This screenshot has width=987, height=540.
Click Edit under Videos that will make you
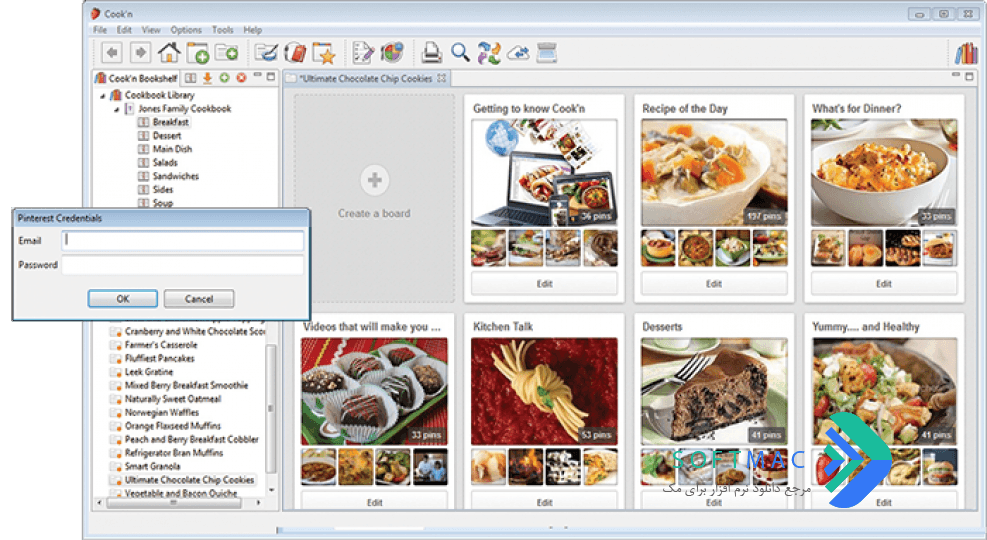click(375, 502)
